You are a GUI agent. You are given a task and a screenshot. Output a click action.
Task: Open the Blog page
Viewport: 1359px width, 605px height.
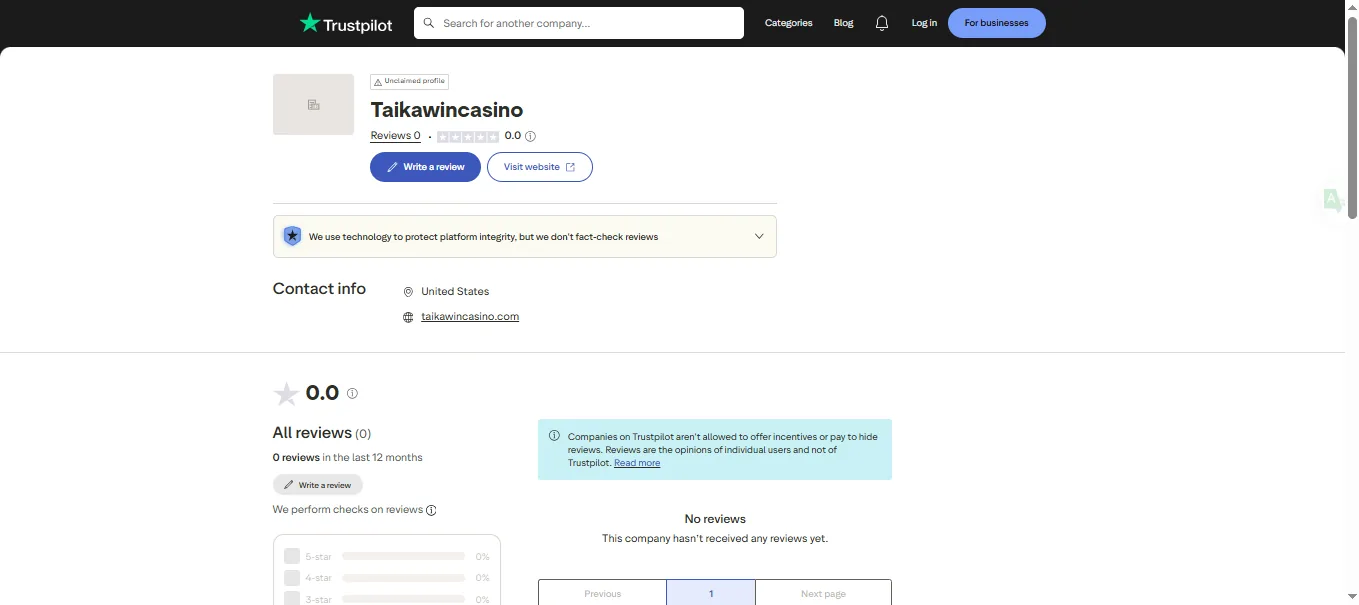(843, 23)
